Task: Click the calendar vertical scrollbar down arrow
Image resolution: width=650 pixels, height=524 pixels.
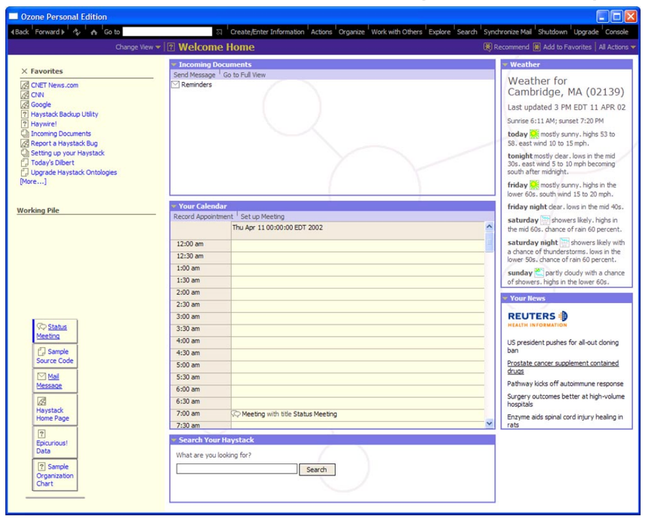Action: [489, 424]
